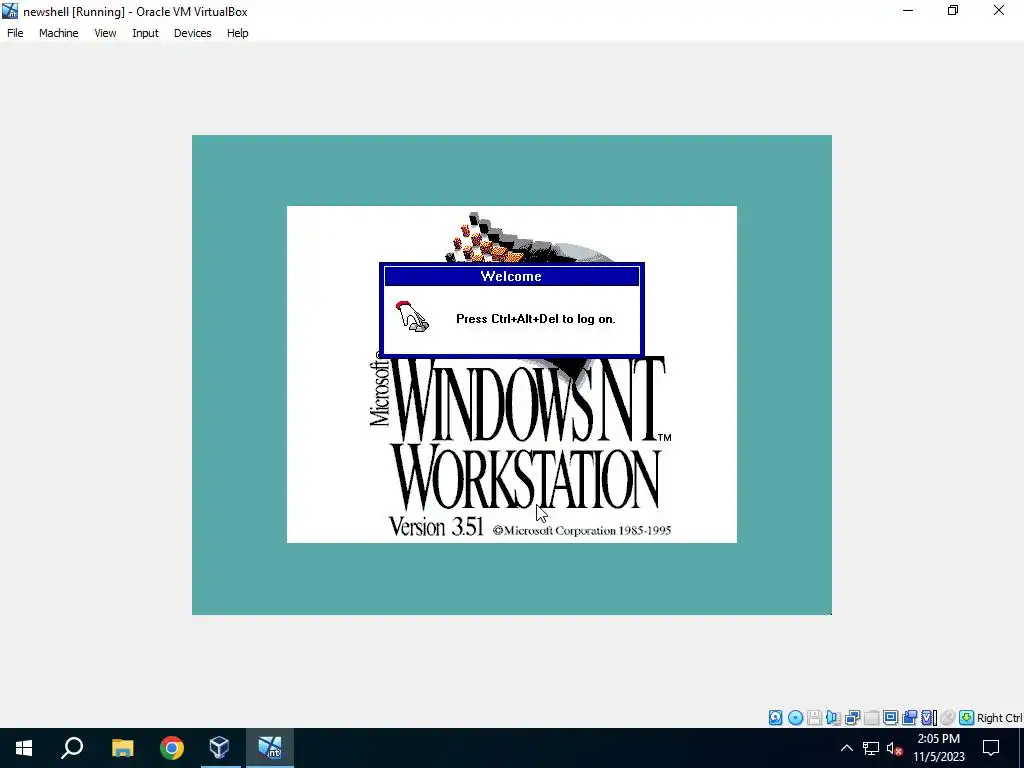
Task: Click the hard disk activity indicator icon
Action: click(x=775, y=718)
